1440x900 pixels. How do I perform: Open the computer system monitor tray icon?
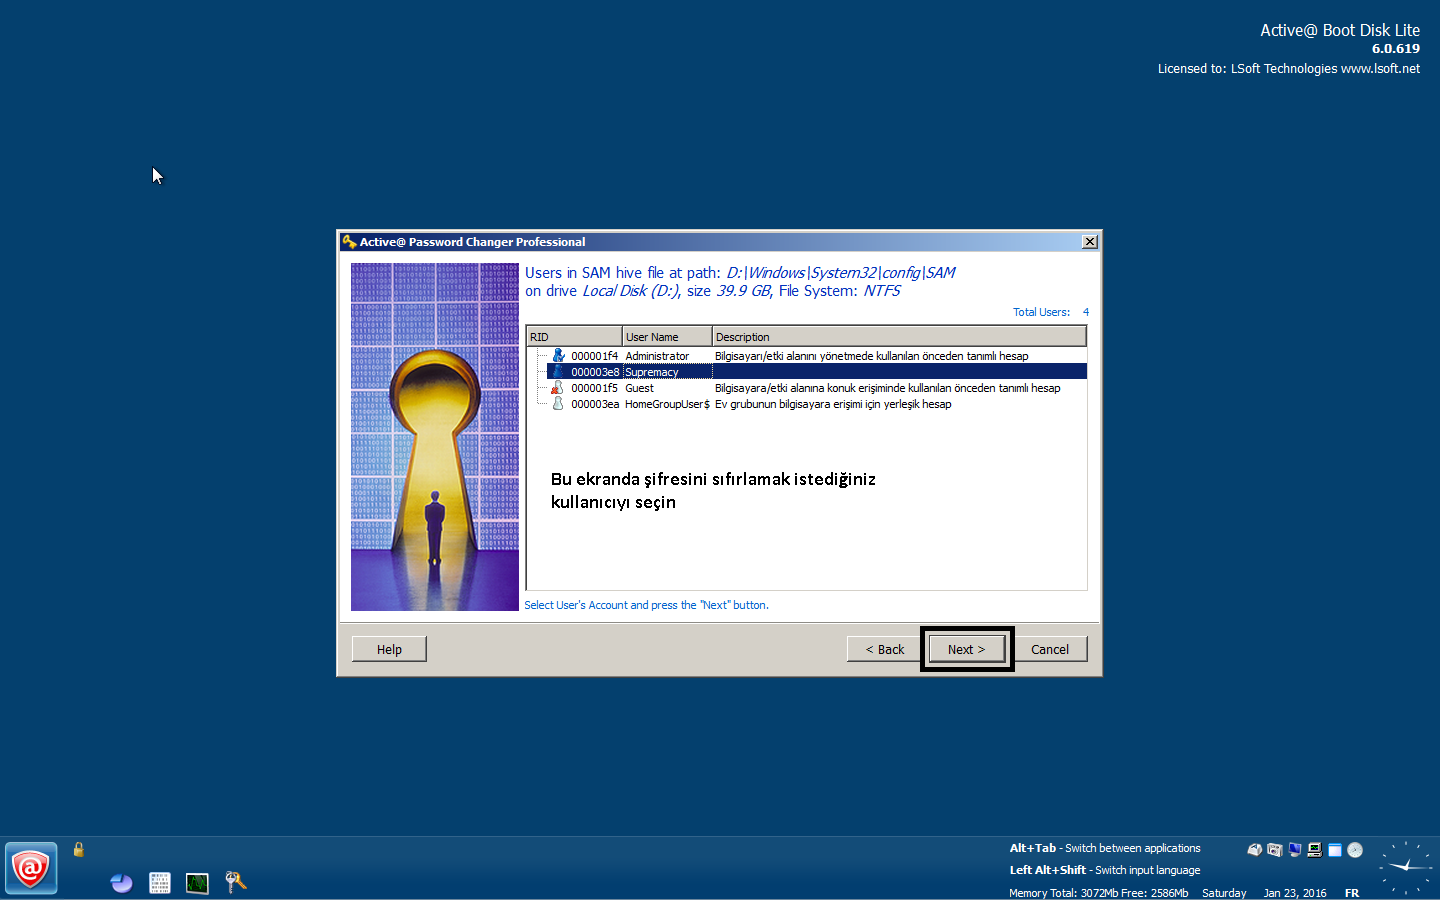pos(1314,850)
